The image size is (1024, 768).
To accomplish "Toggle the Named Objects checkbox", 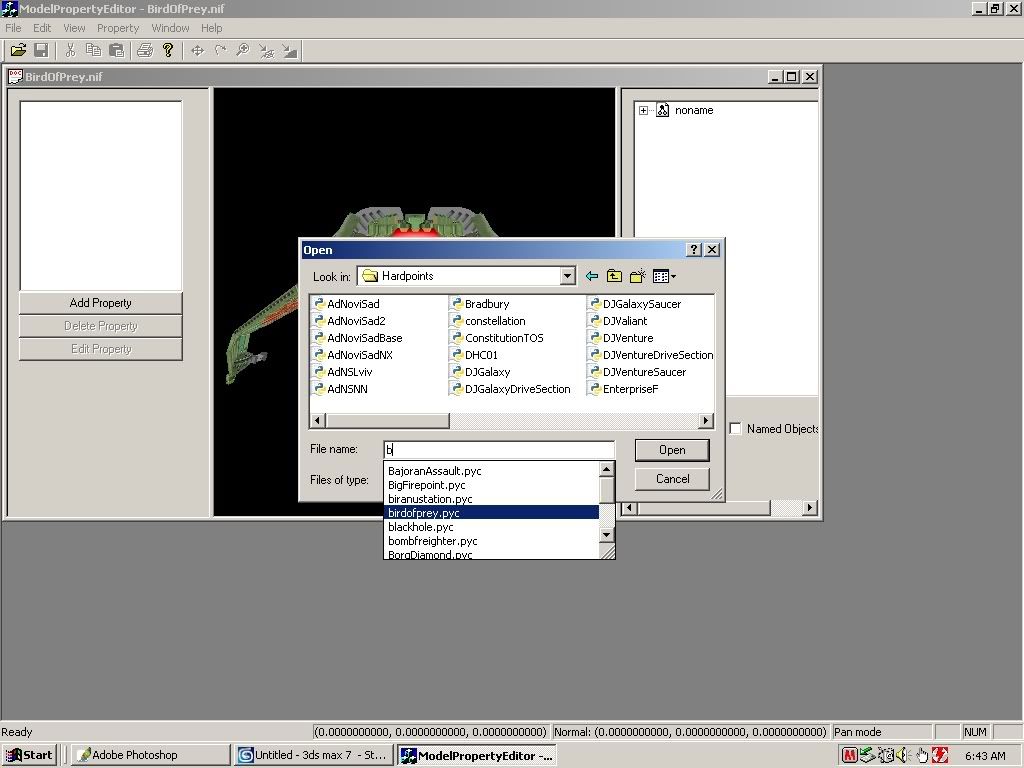I will pos(735,428).
